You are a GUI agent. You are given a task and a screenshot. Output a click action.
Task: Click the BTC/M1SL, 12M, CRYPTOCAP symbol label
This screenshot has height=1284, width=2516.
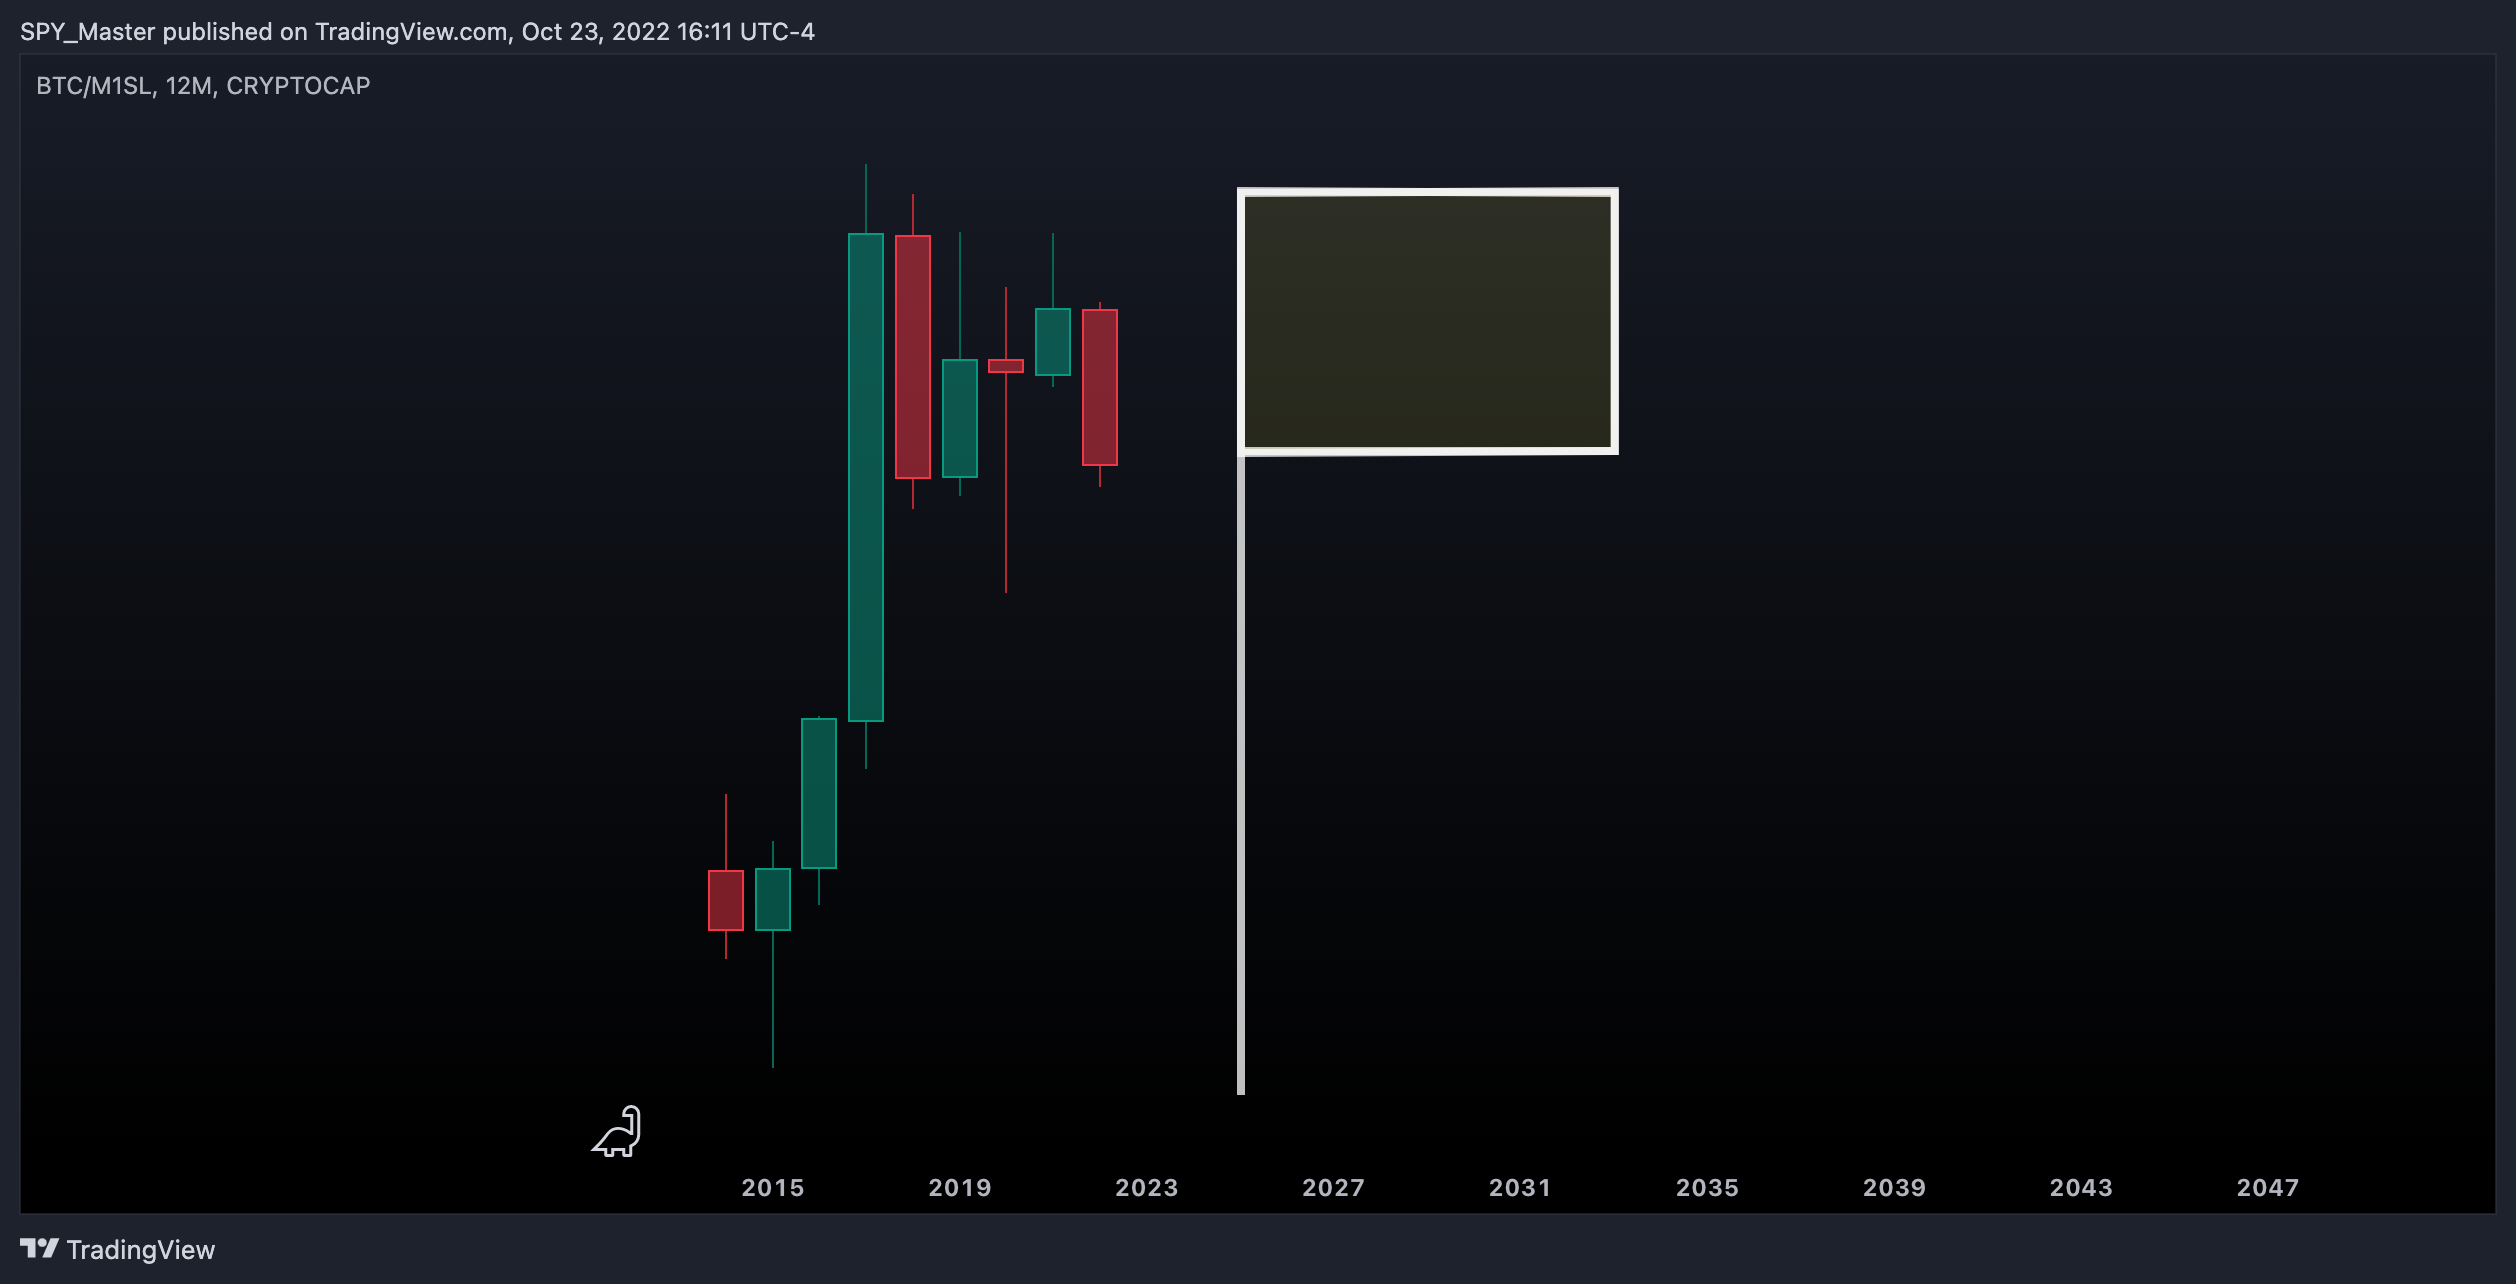pyautogui.click(x=203, y=86)
